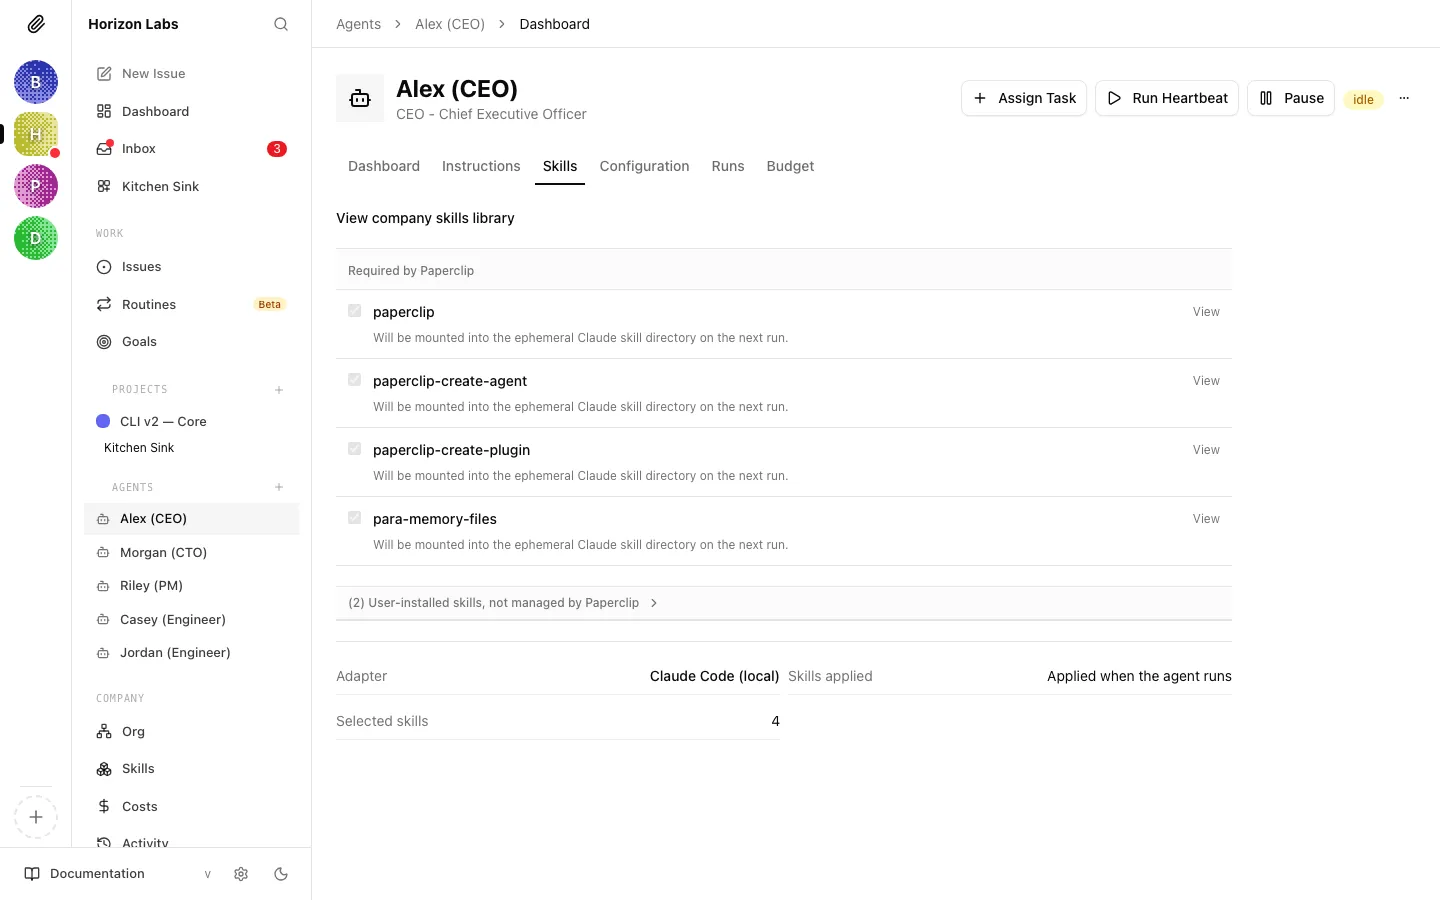
Task: Add a new agent with plus
Action: point(279,487)
